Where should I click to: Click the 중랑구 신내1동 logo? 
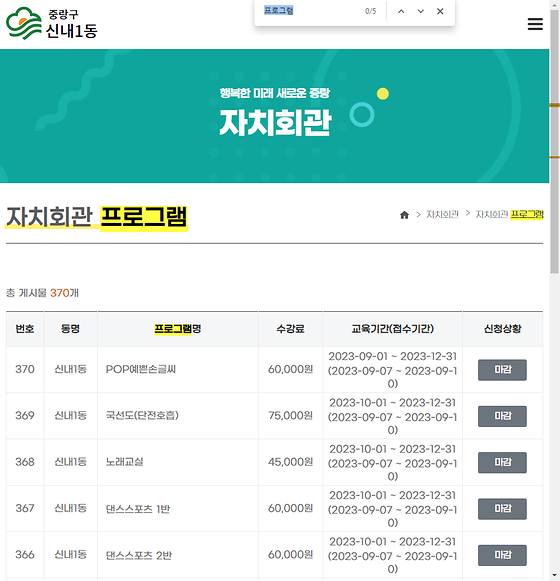coord(52,23)
